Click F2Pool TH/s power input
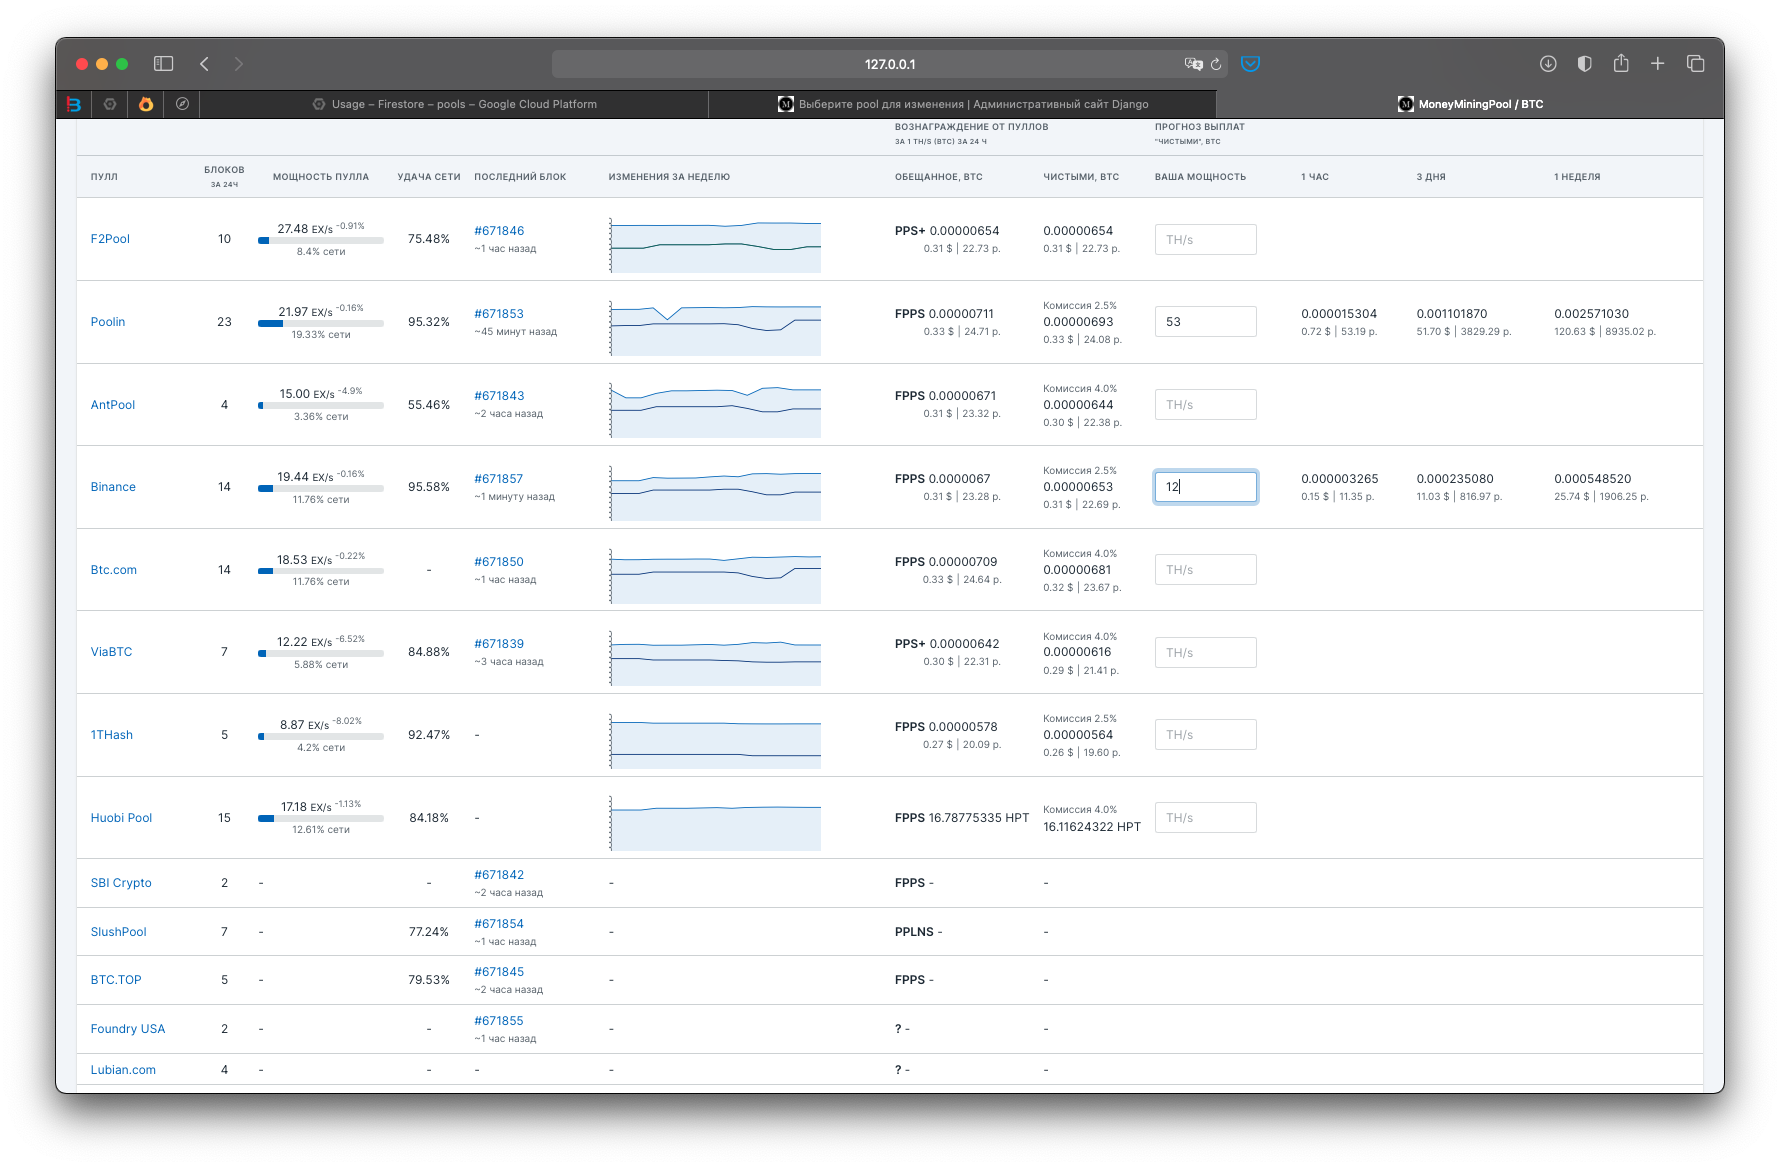This screenshot has height=1167, width=1780. (1205, 240)
